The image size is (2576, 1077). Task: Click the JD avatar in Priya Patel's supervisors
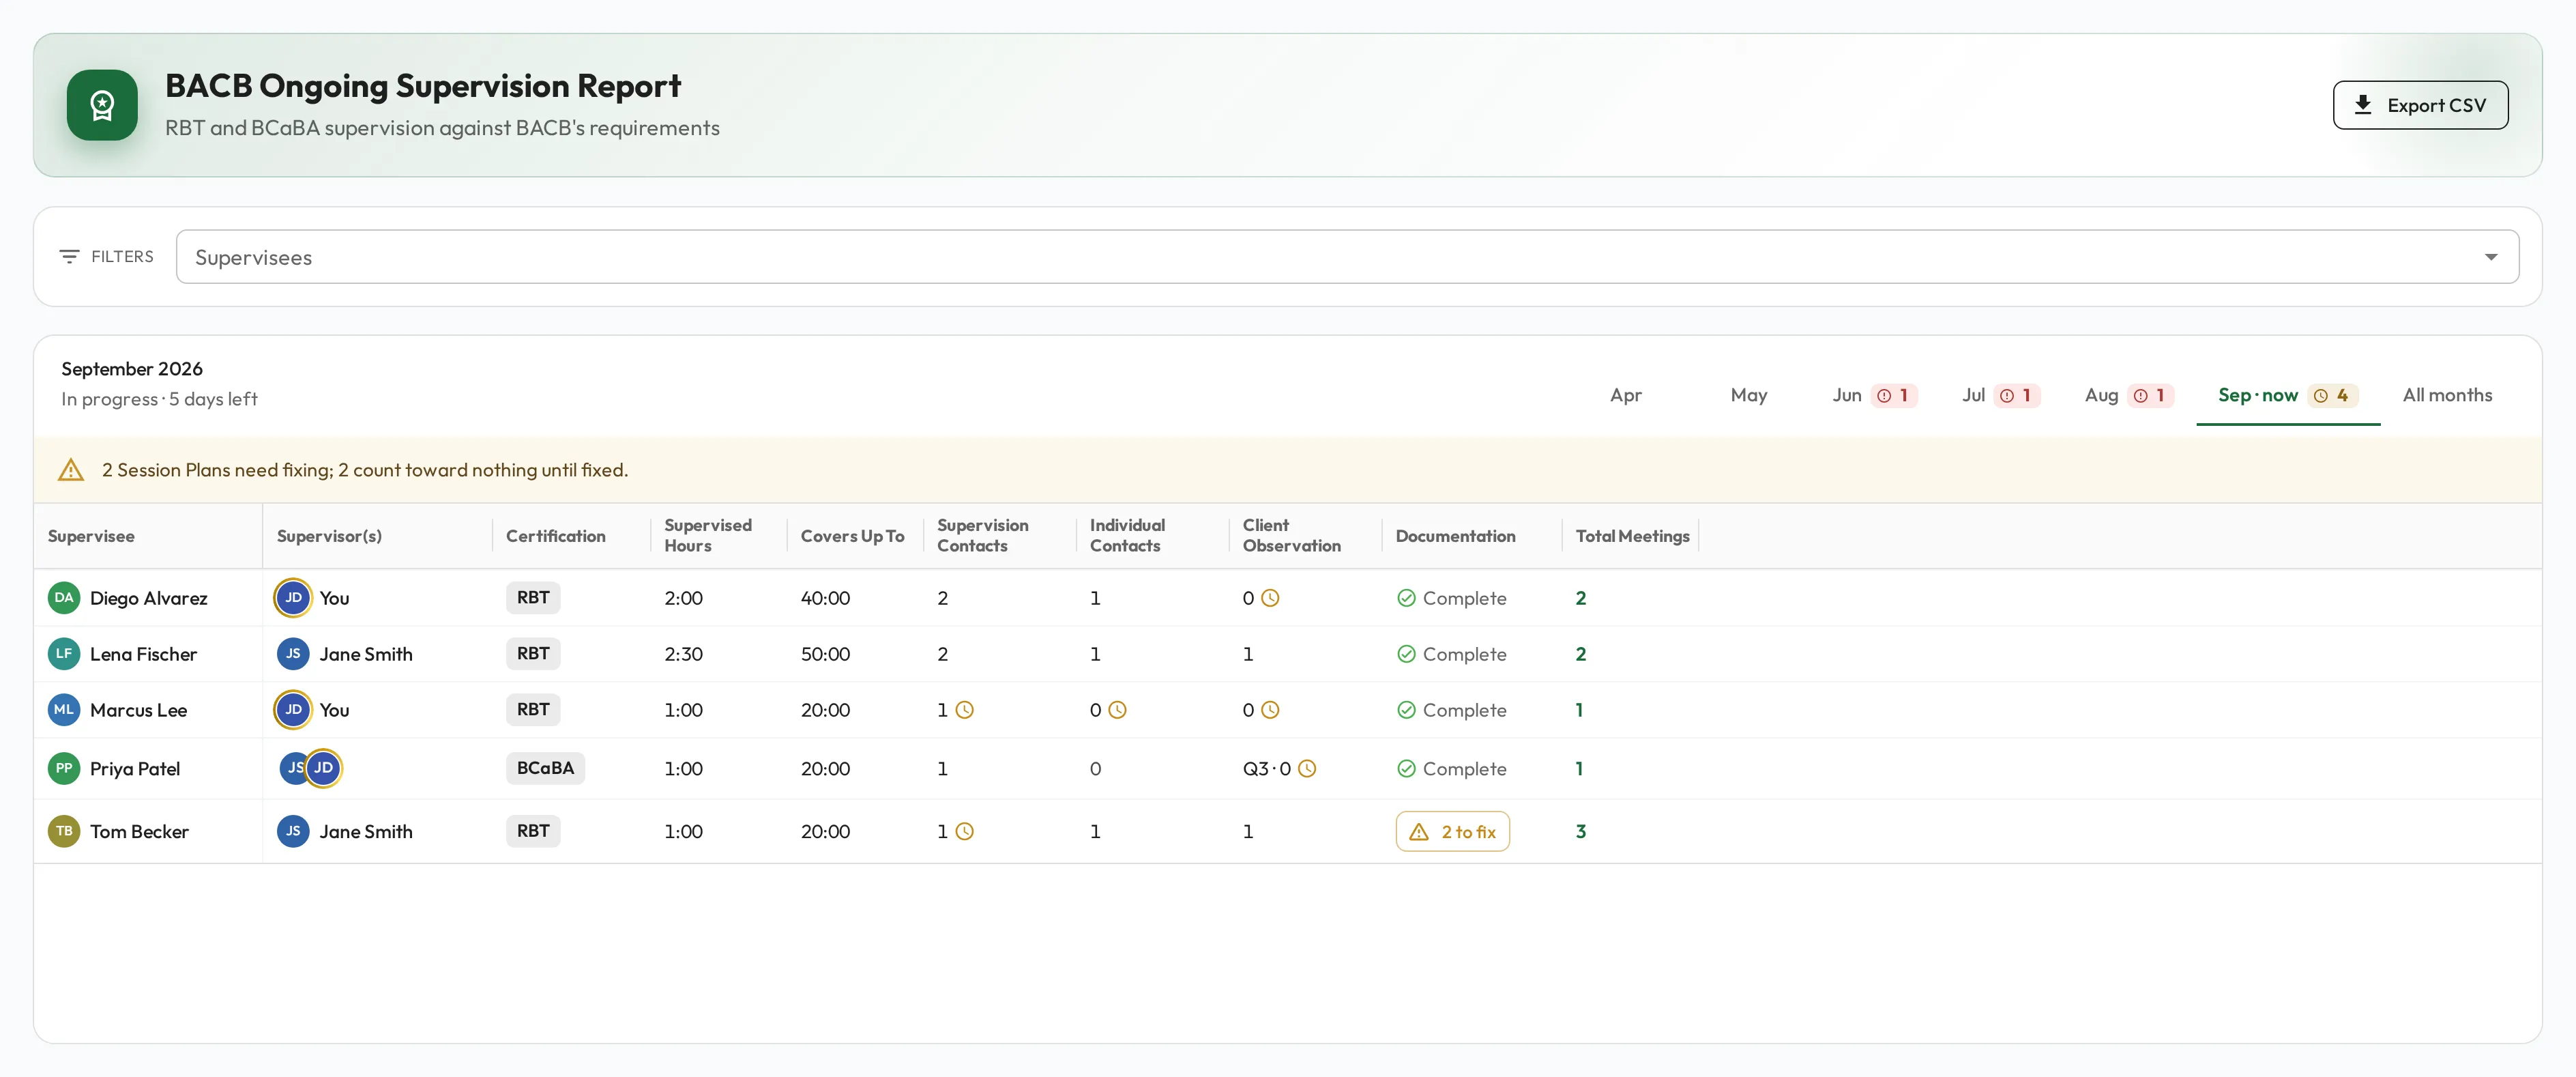(x=323, y=769)
